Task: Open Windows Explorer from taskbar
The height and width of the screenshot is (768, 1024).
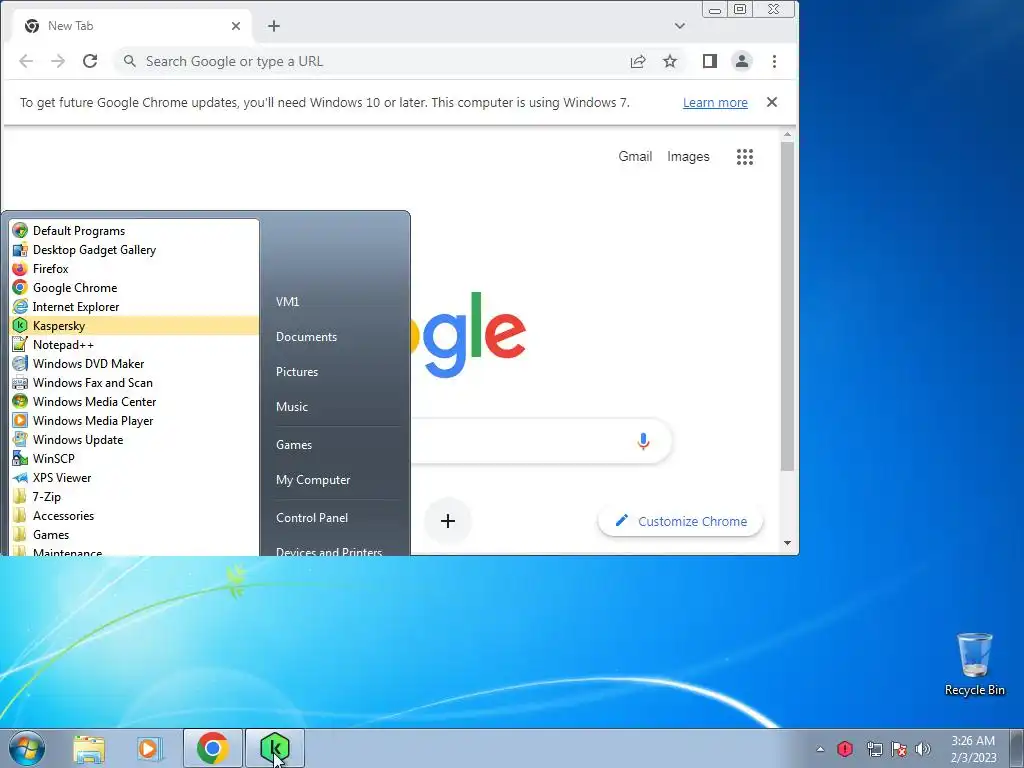Action: pyautogui.click(x=89, y=748)
